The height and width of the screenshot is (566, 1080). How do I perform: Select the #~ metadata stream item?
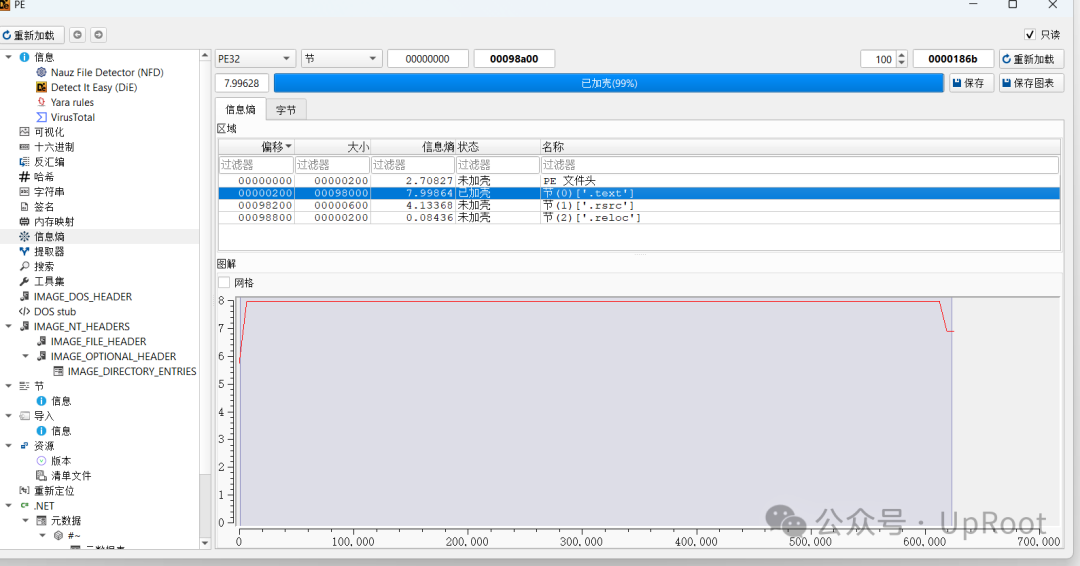tap(68, 536)
